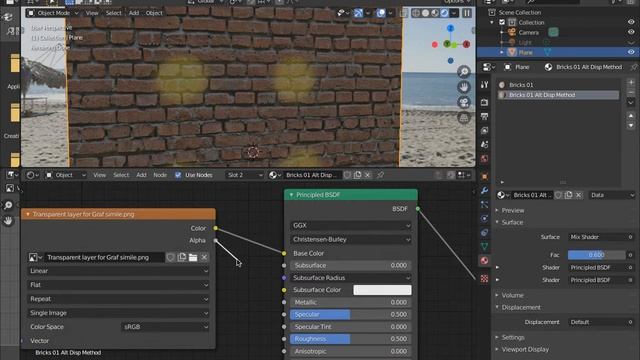Select the Bricks 01 Alt Disp Method slot
The width and height of the screenshot is (640, 360).
[558, 95]
